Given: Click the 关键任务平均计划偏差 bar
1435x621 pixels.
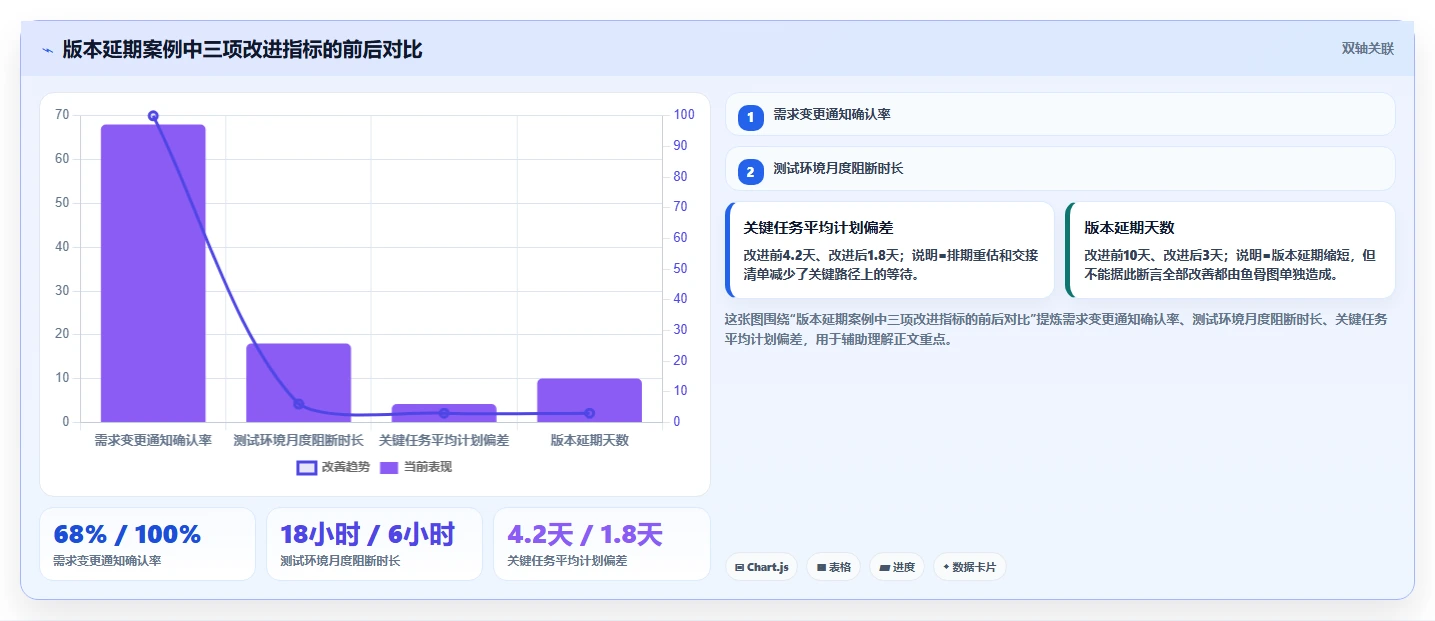Looking at the screenshot, I should (x=444, y=413).
